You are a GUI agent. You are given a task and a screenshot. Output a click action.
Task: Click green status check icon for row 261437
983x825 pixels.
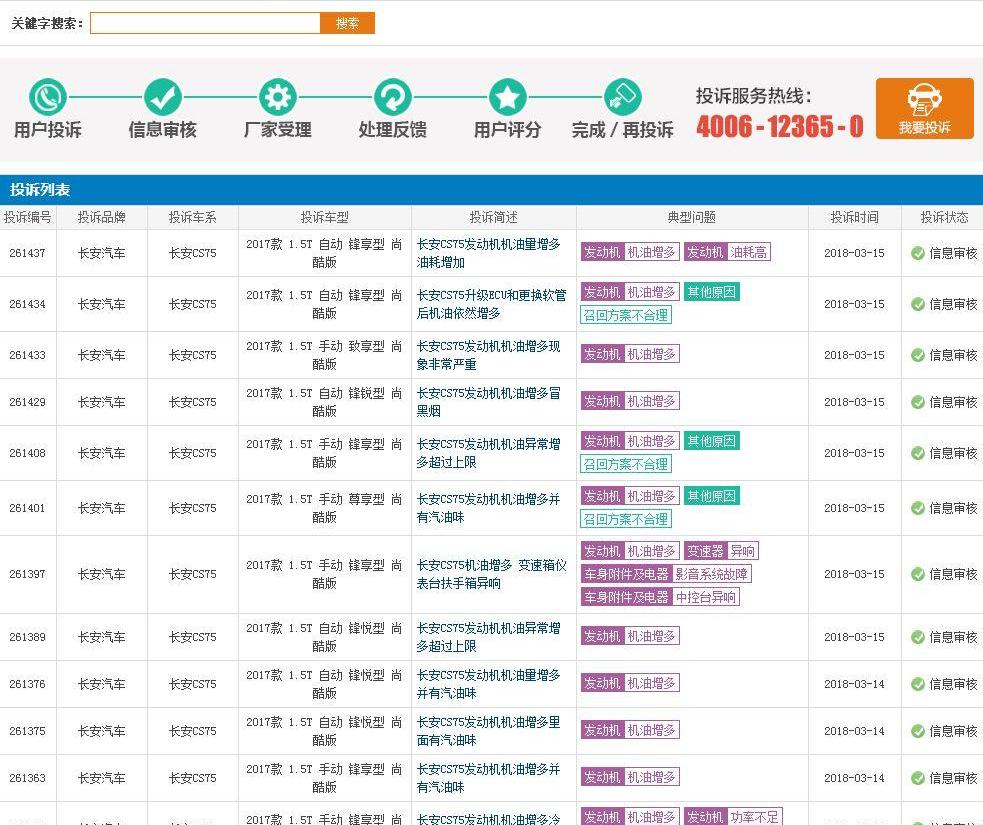tap(918, 253)
